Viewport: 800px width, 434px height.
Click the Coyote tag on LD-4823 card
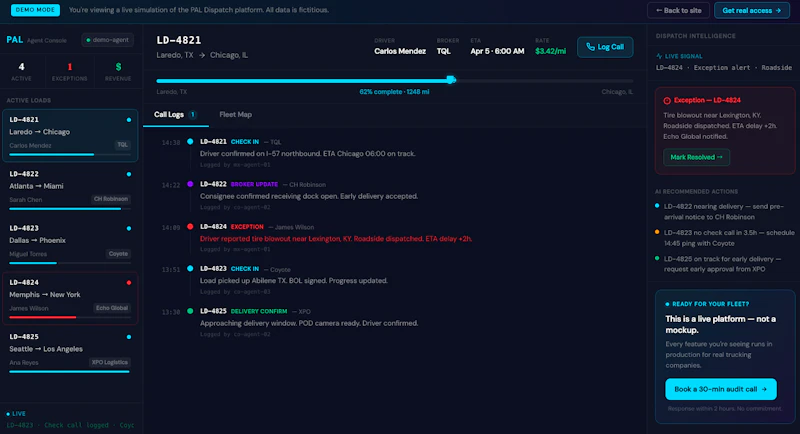tap(118, 253)
